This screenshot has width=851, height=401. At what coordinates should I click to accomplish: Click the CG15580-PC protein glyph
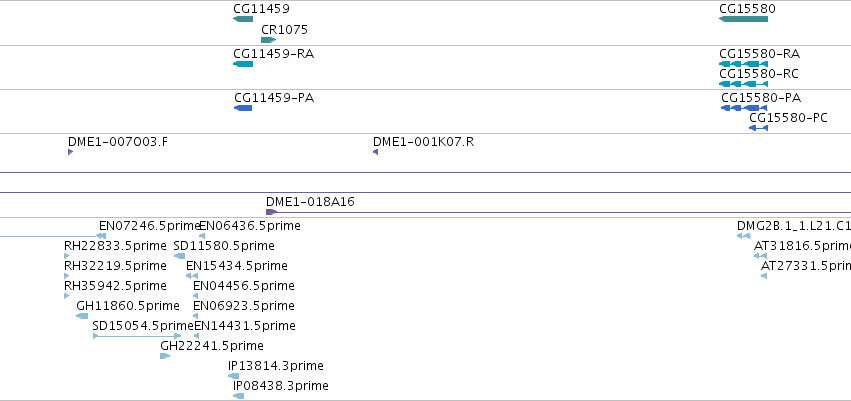click(758, 128)
